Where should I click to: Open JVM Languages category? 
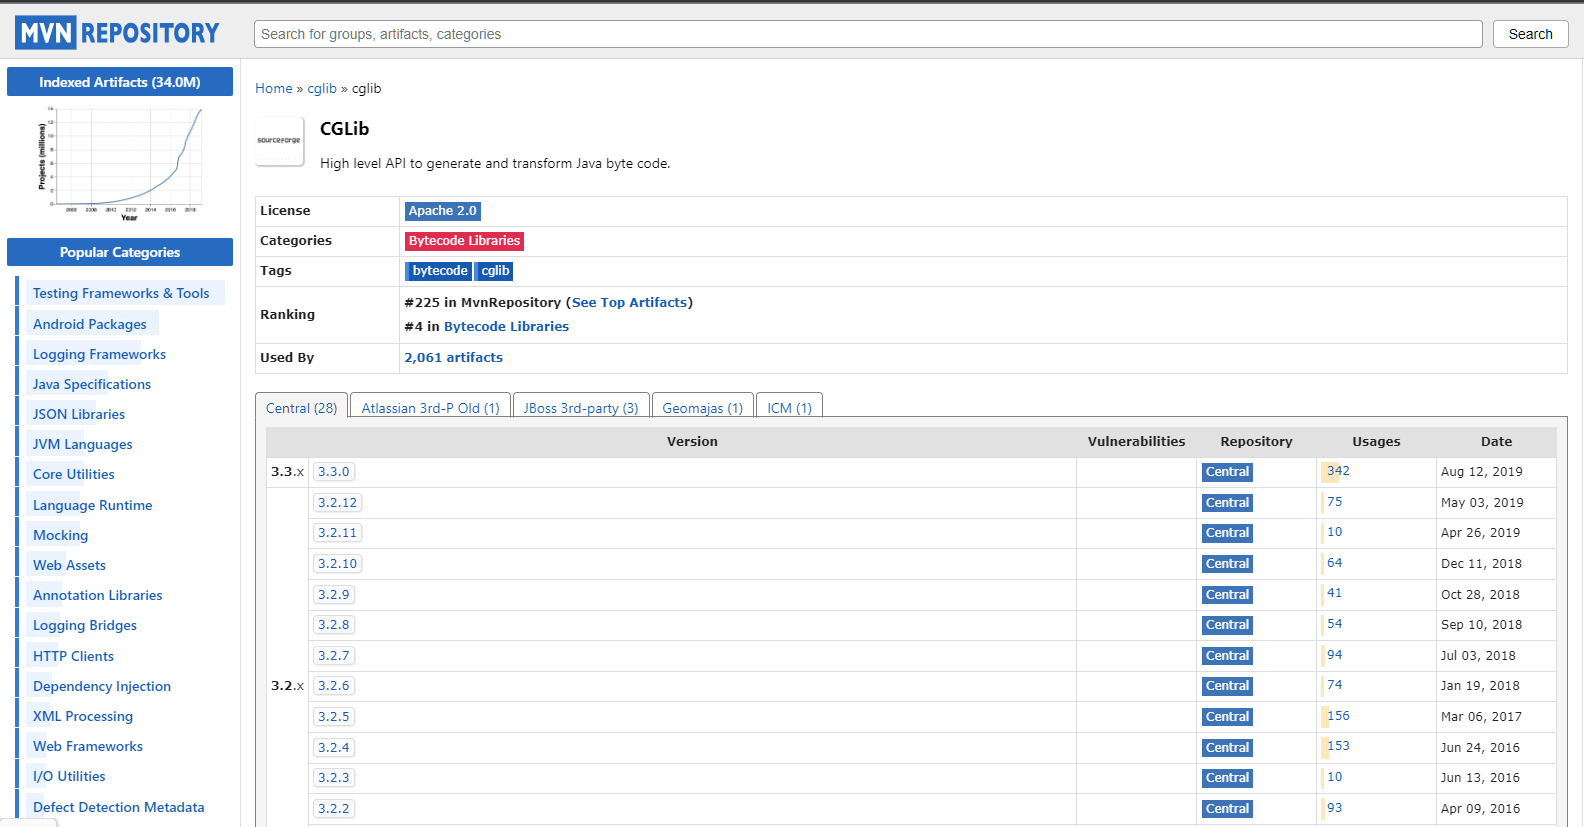pos(82,444)
